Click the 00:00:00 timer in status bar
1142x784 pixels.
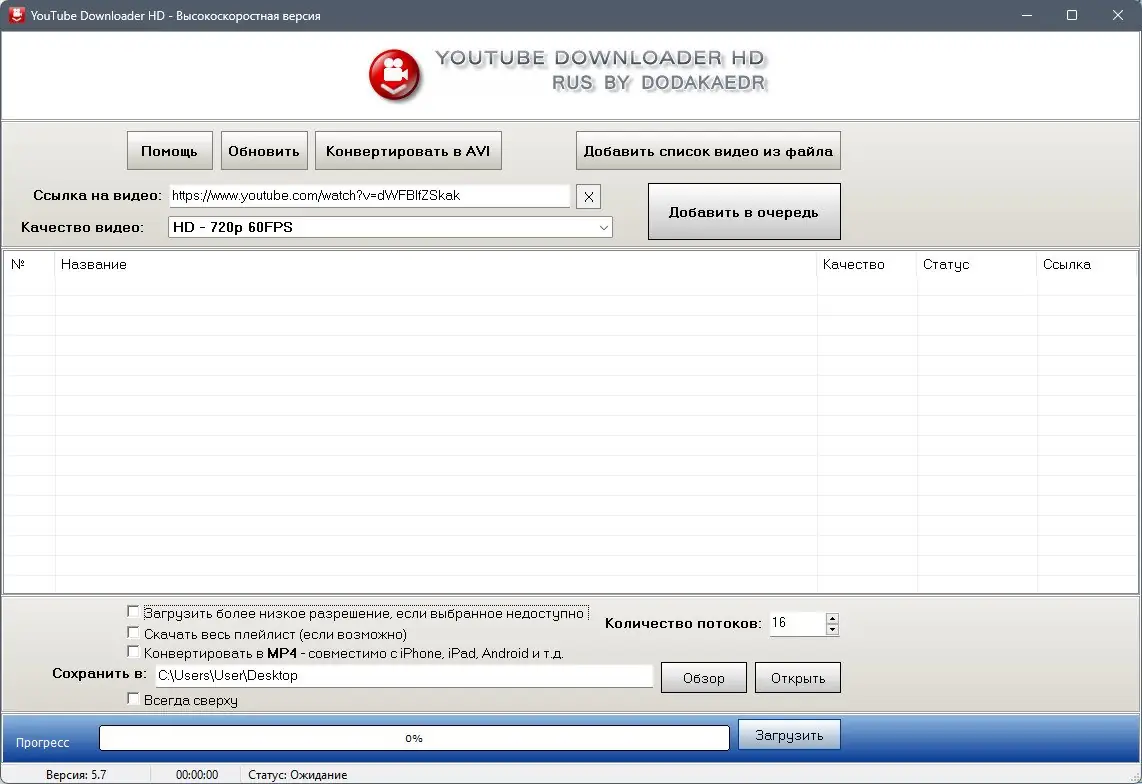click(x=197, y=775)
